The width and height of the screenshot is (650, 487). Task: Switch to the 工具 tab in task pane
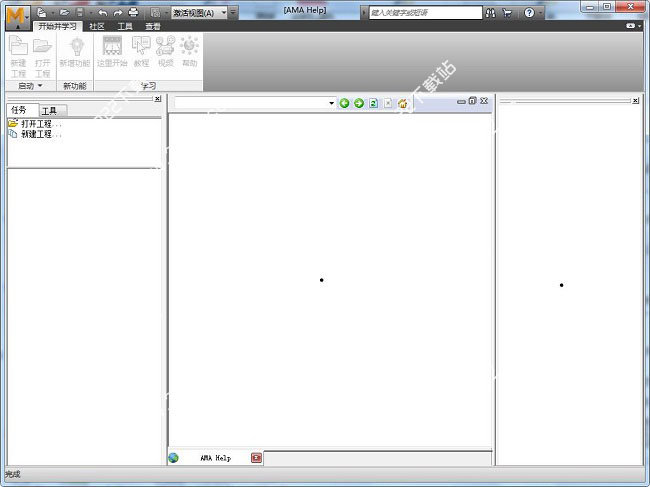[49, 110]
